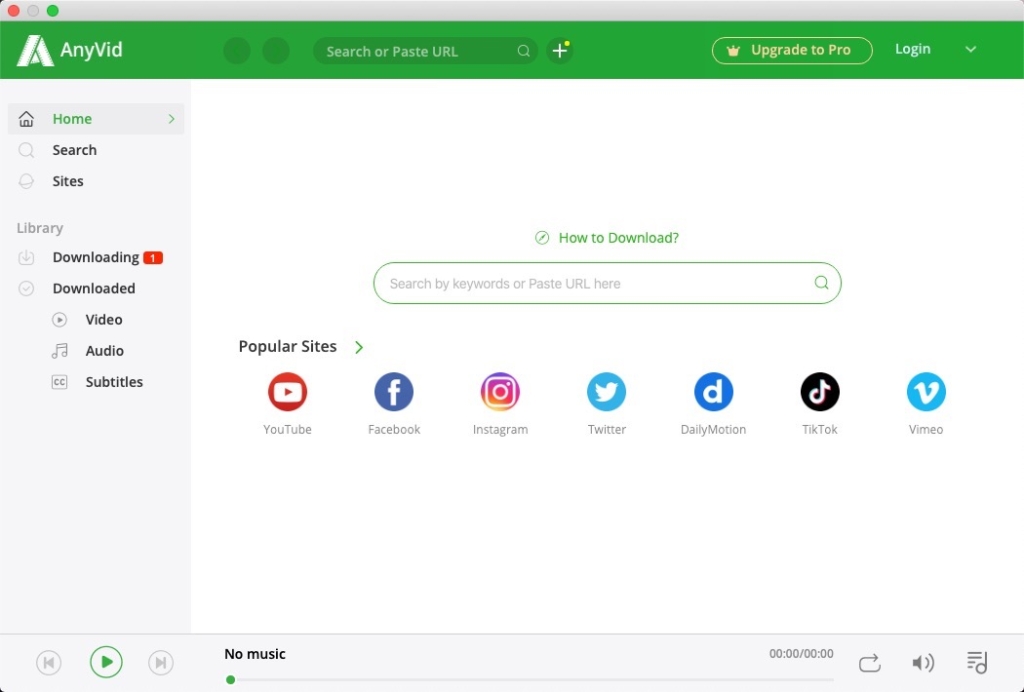Click the music progress slider handle
This screenshot has width=1024, height=692.
231,680
